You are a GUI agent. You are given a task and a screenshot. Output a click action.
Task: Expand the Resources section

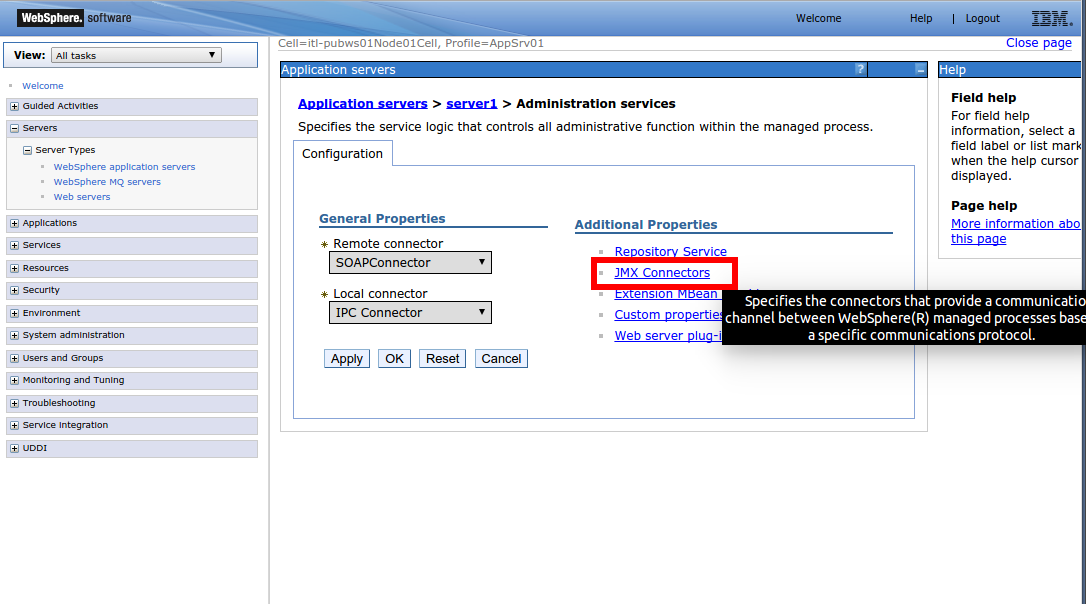coord(14,268)
